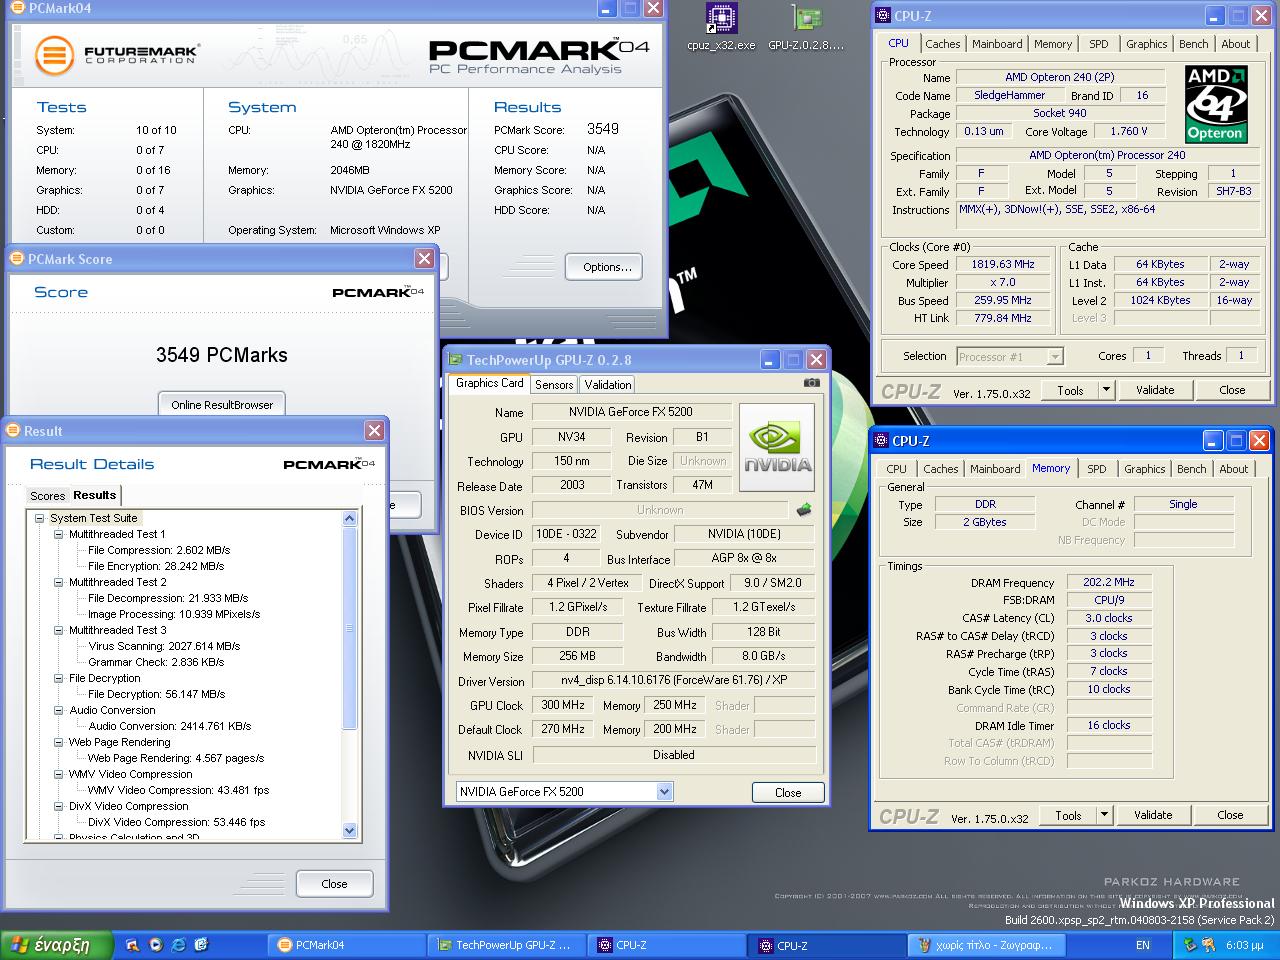Switch to the untitled Paint taskbar button
This screenshot has height=960, width=1280.
click(989, 945)
